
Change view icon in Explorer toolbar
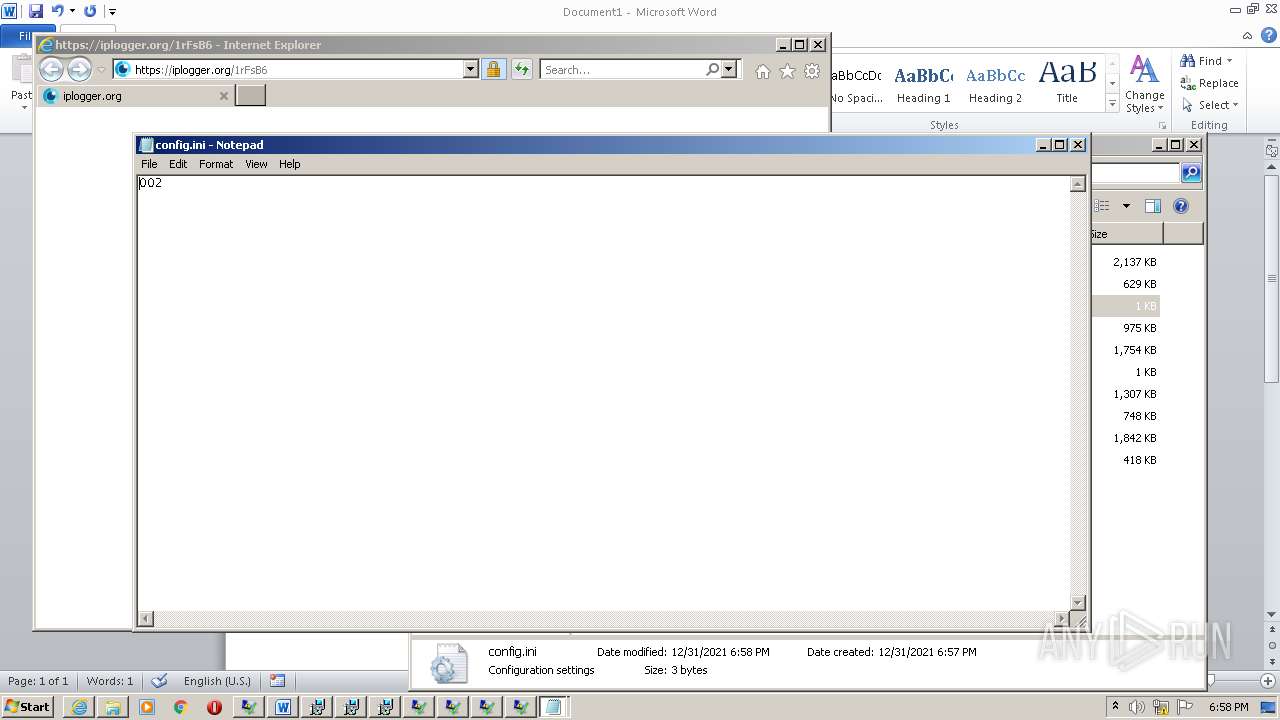coord(1102,206)
